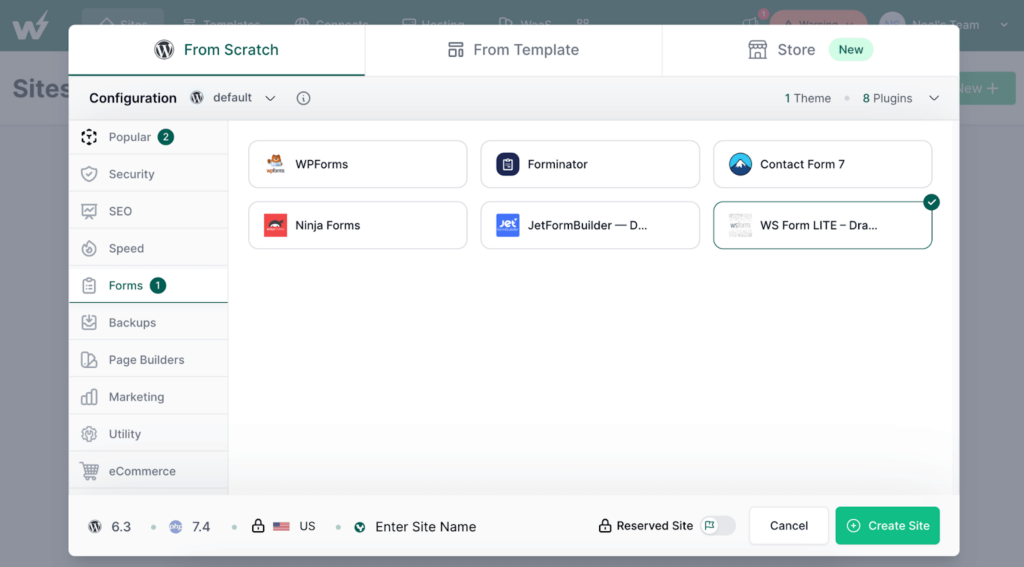Click the lock icon beside US flag
This screenshot has height=567, width=1024.
point(258,525)
